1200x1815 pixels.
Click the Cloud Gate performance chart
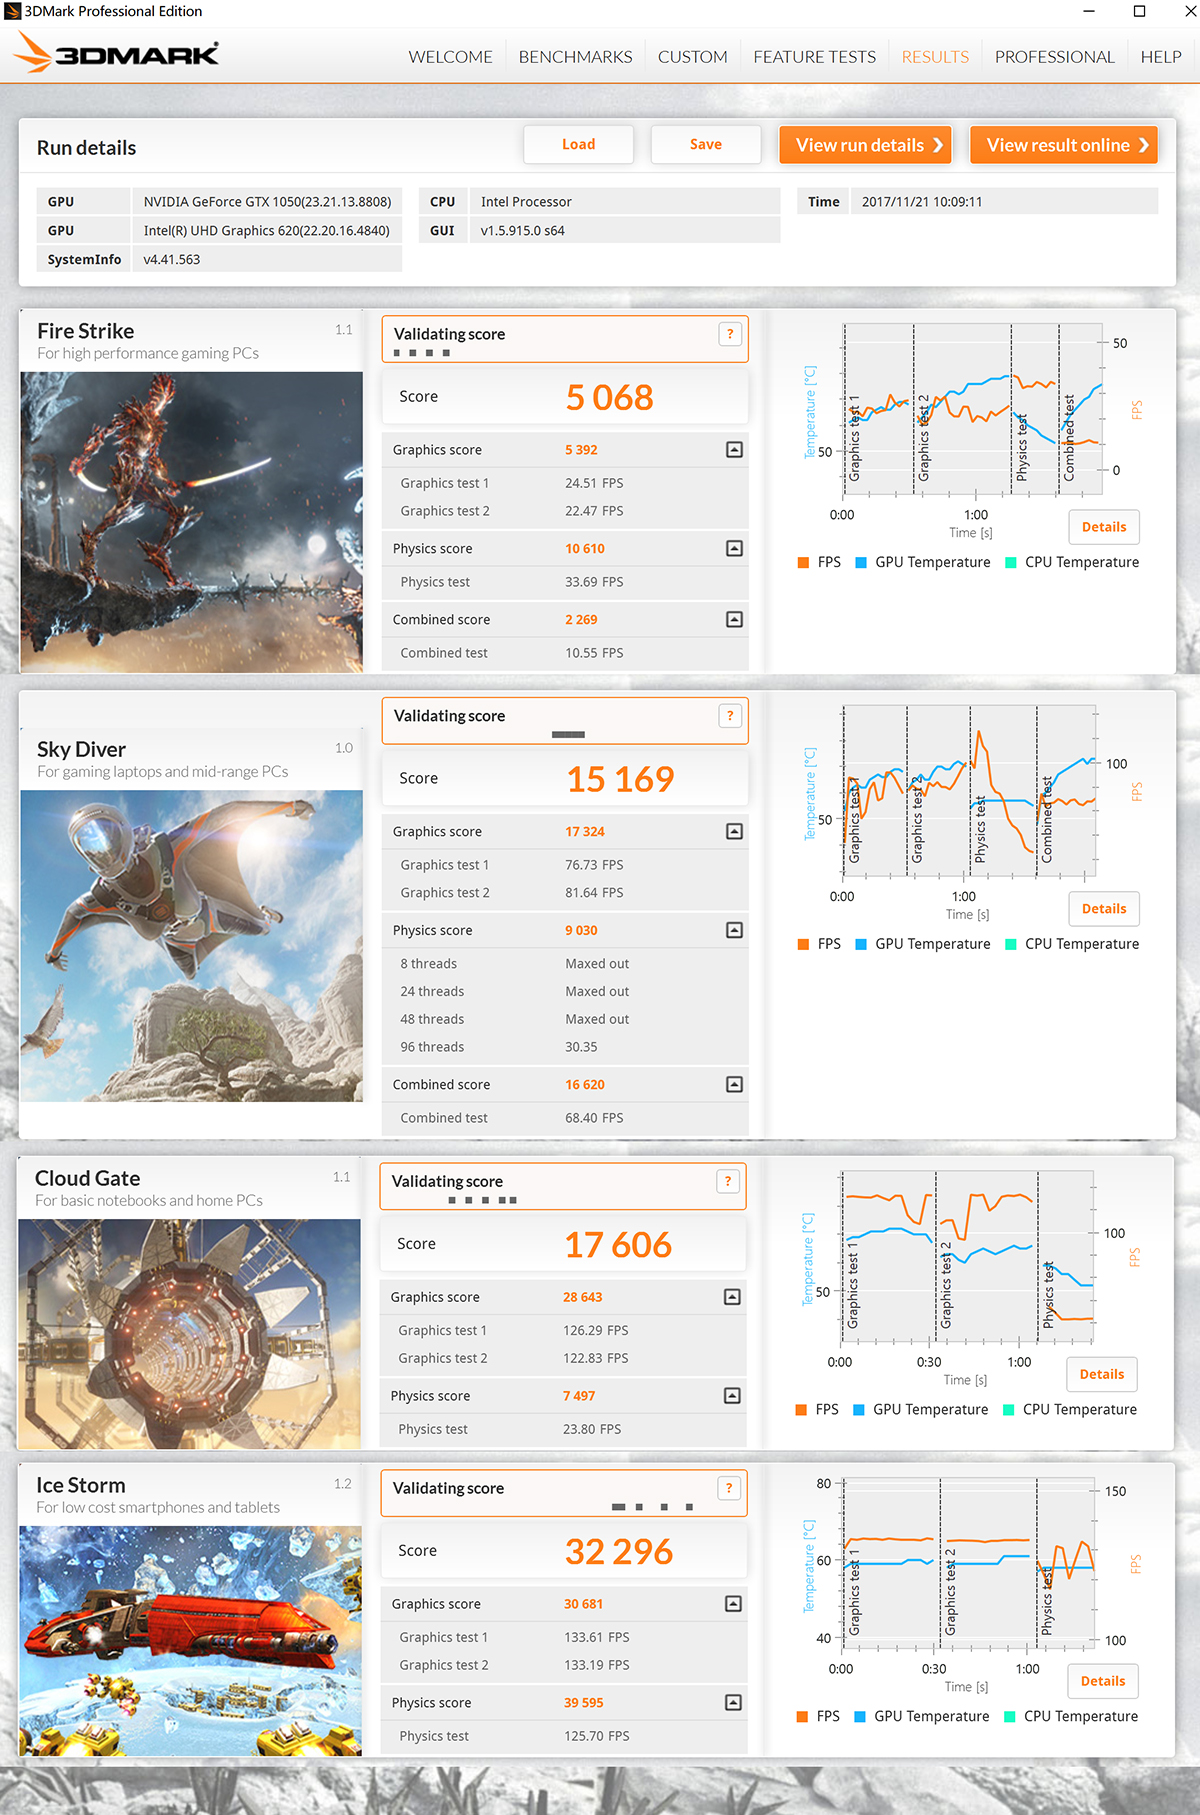968,1256
